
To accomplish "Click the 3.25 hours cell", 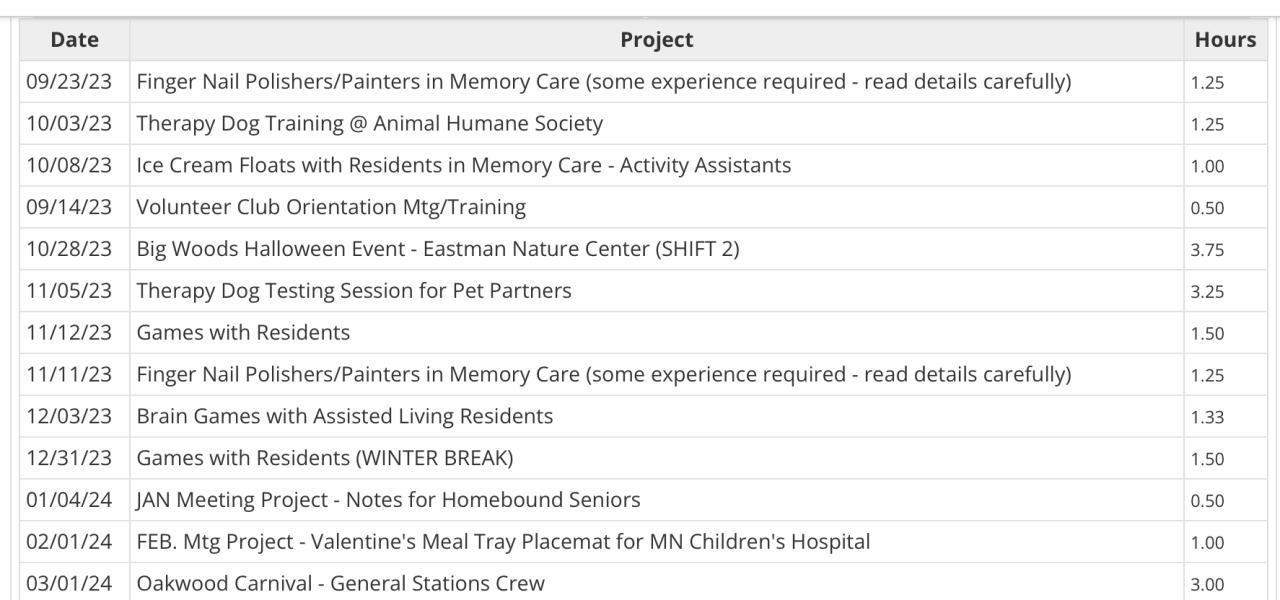I will (x=1207, y=292).
